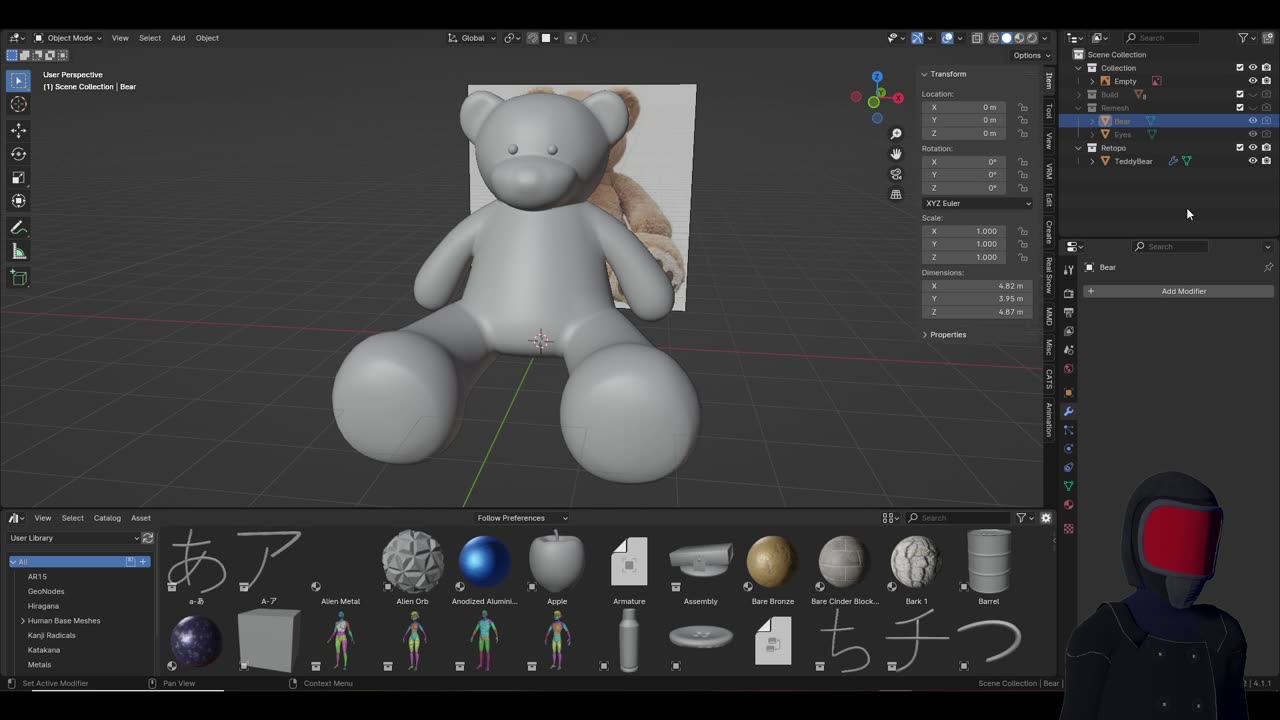
Task: Open the viewport Options dropdown
Action: (1031, 55)
